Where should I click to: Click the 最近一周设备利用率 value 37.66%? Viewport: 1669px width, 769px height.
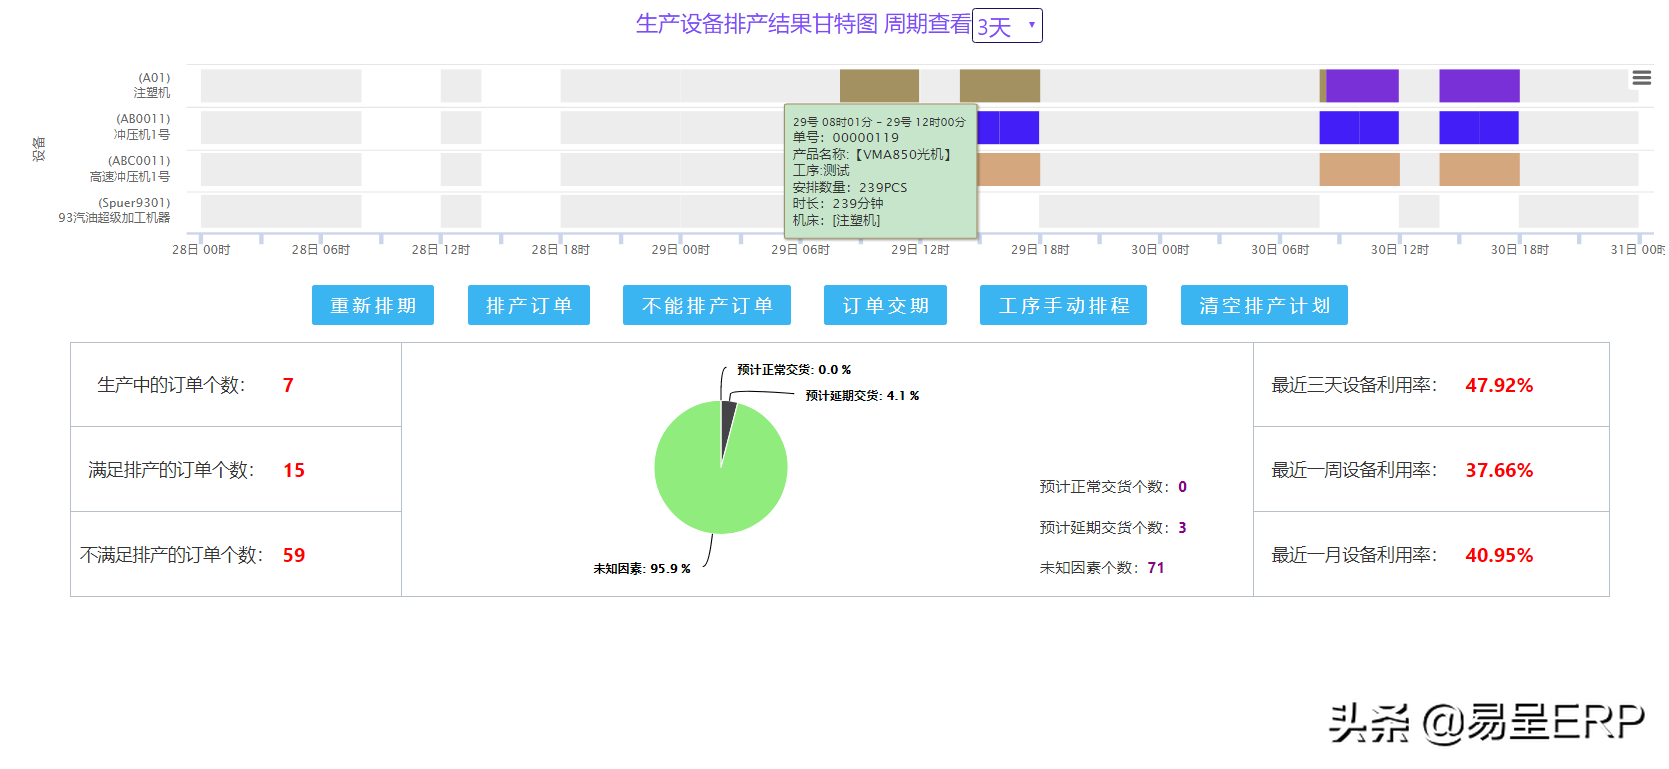pos(1499,470)
